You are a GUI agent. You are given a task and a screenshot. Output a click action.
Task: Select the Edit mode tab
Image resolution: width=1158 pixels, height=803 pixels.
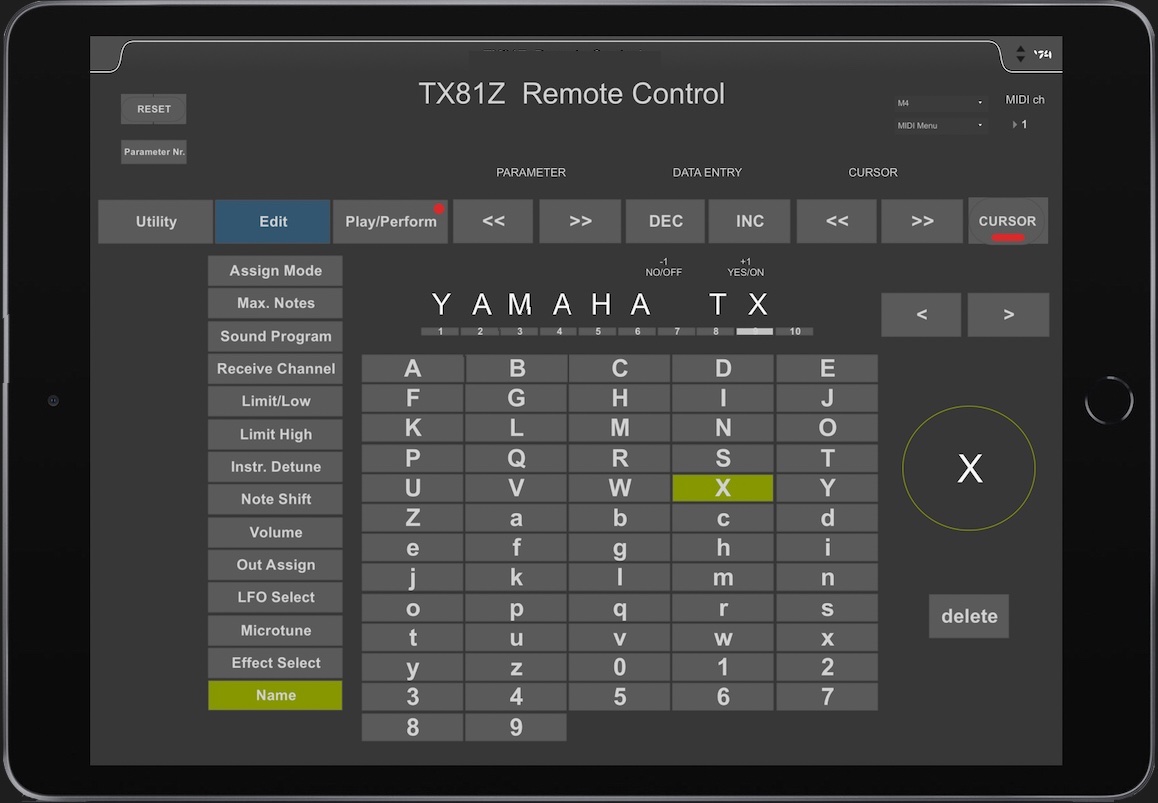pos(273,222)
